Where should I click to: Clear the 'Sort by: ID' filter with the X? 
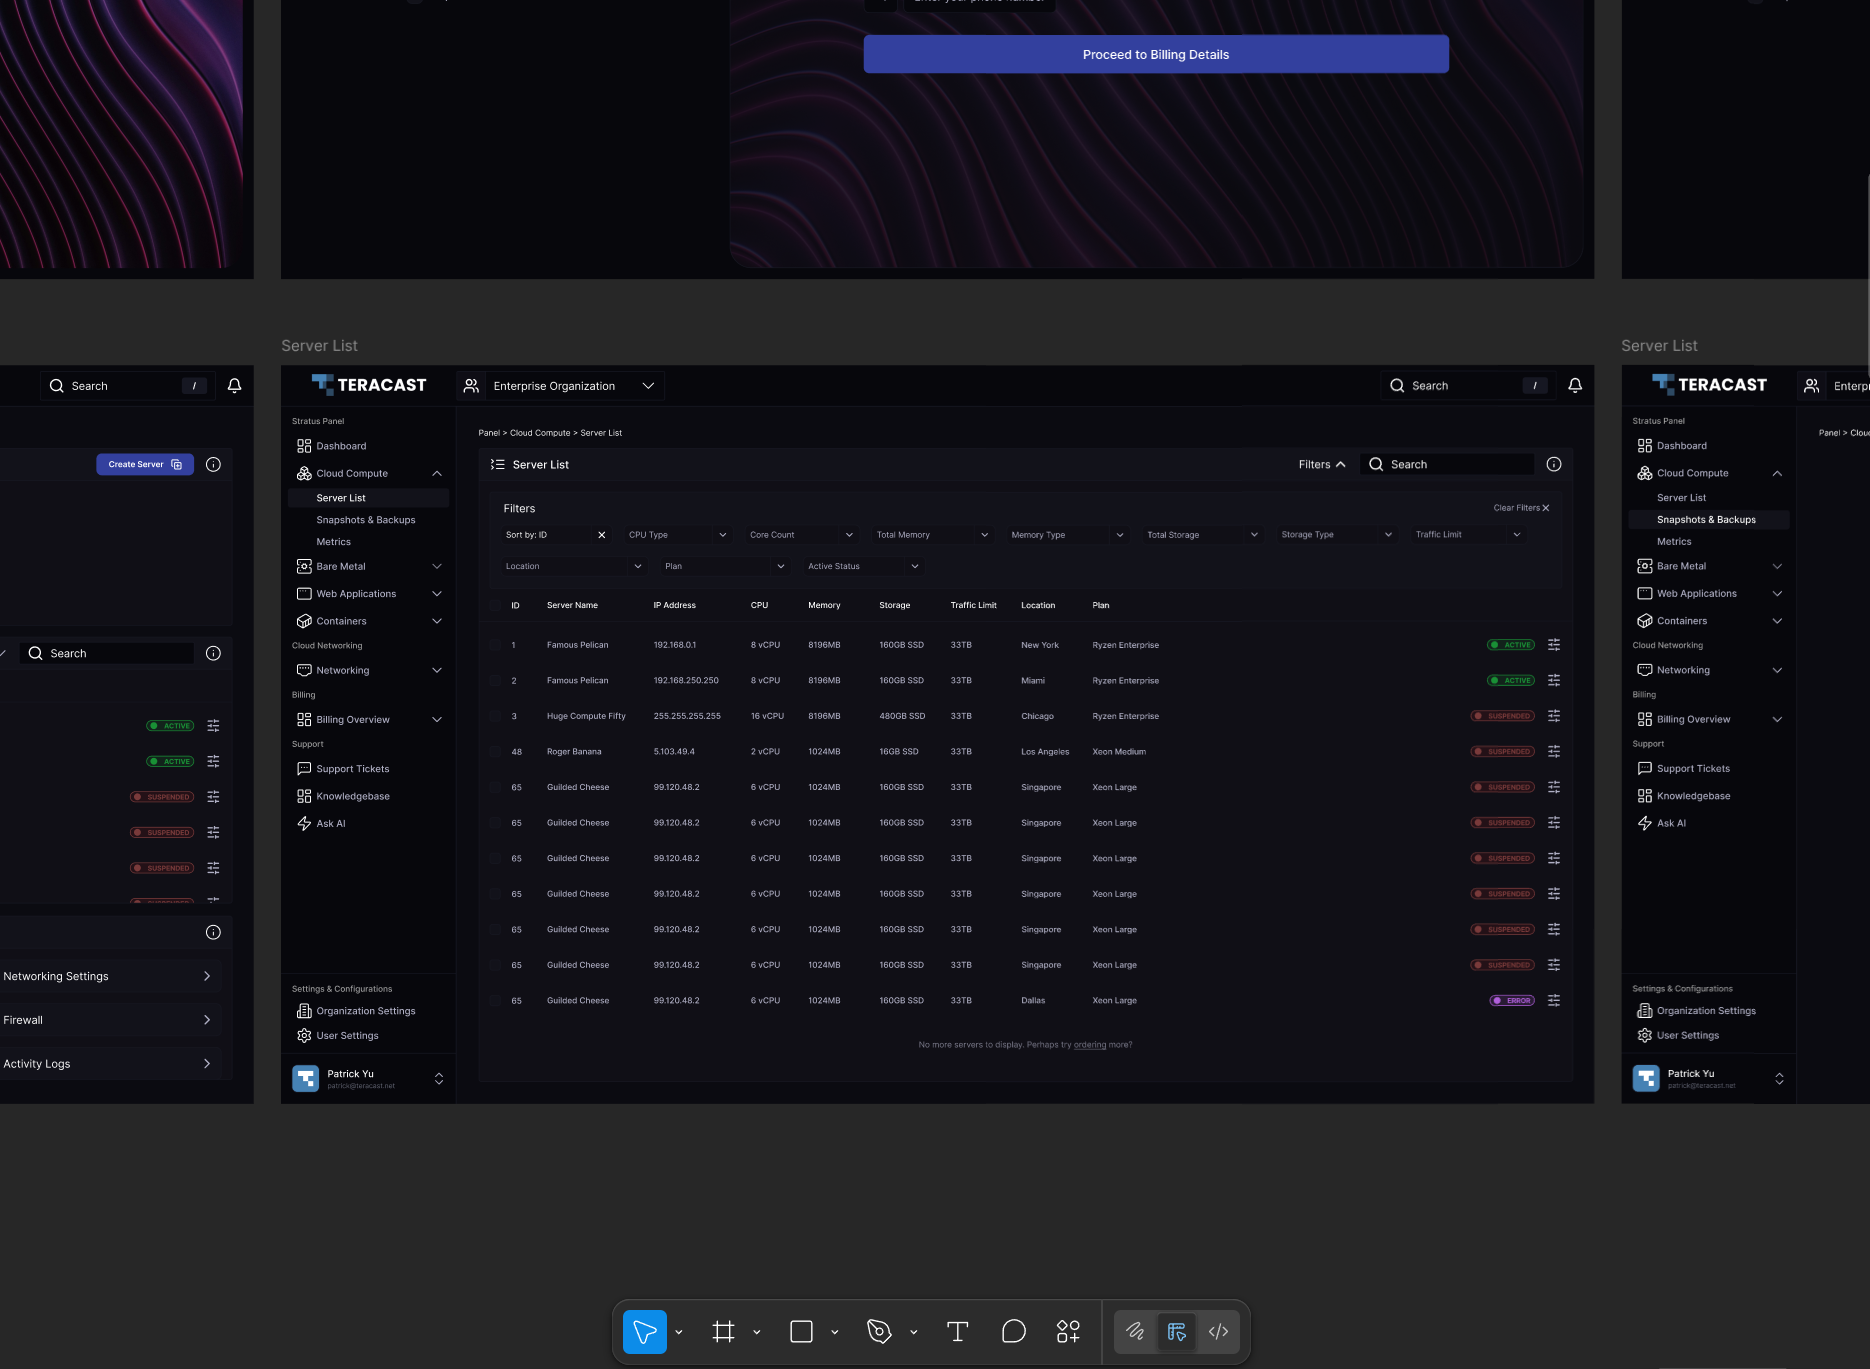(601, 535)
